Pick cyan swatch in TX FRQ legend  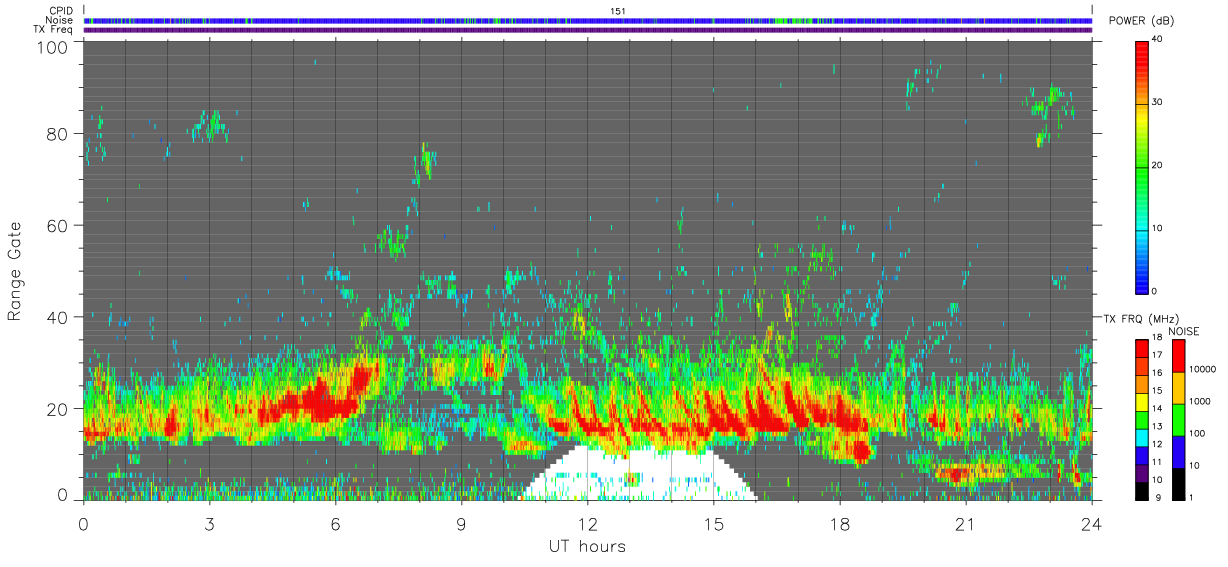click(1141, 436)
